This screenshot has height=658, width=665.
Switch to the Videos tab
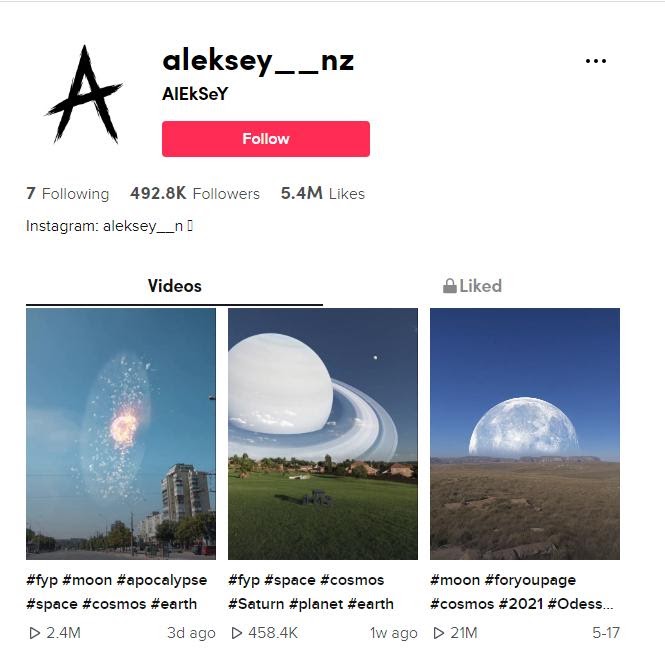tap(174, 286)
